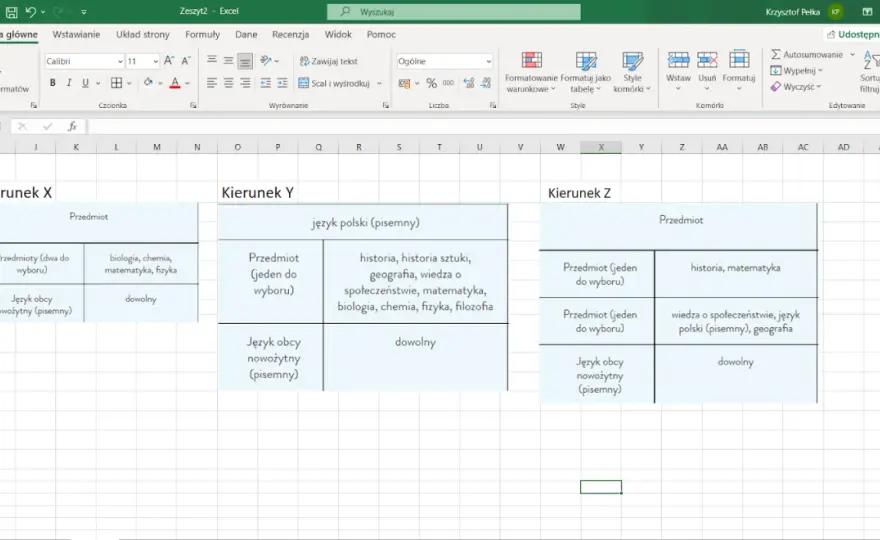Click the Undo arrow icon
880x540 pixels.
click(x=30, y=12)
